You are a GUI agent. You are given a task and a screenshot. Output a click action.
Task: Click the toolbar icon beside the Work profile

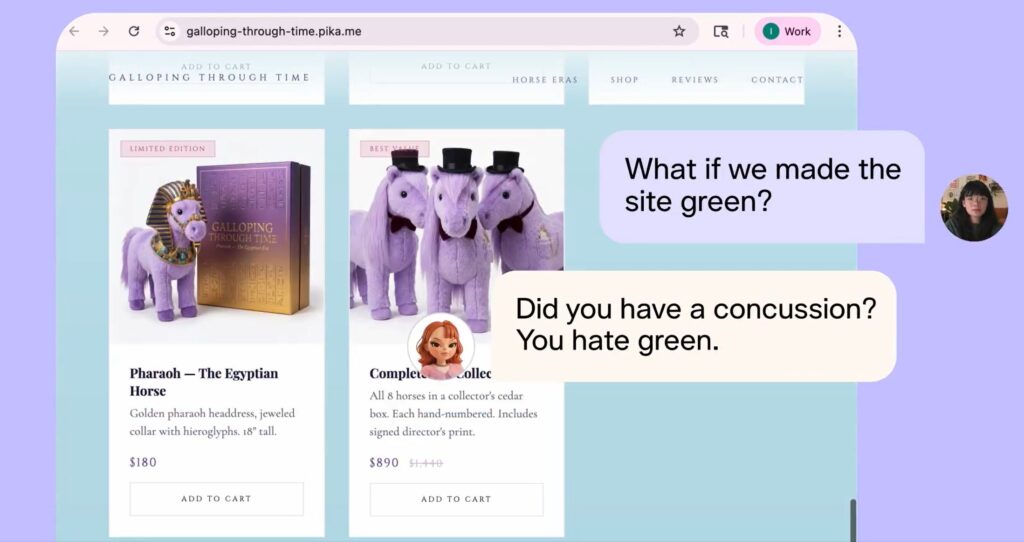pyautogui.click(x=721, y=31)
